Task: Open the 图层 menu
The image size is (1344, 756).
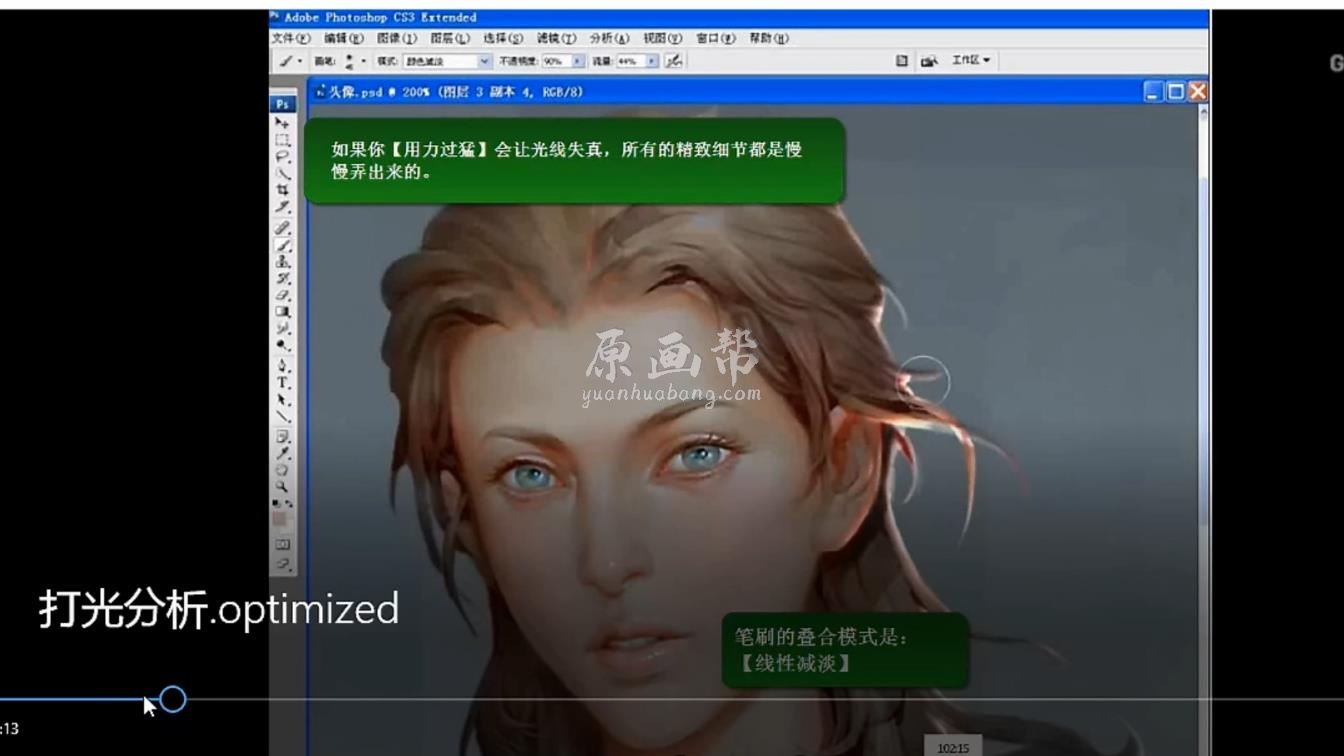Action: (449, 38)
